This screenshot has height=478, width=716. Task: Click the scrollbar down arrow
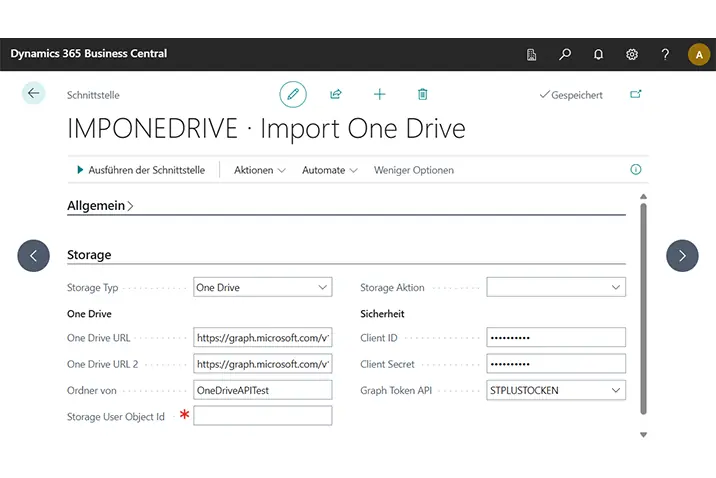point(643,435)
